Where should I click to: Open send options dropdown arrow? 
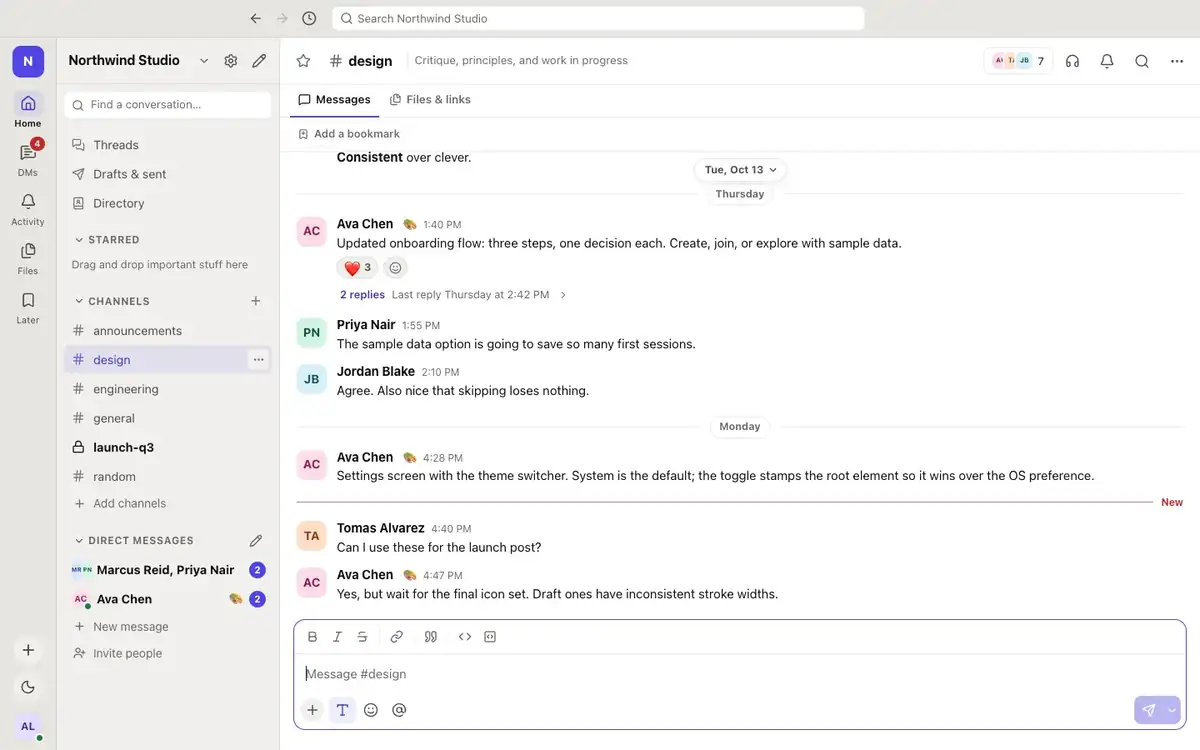tap(1172, 710)
